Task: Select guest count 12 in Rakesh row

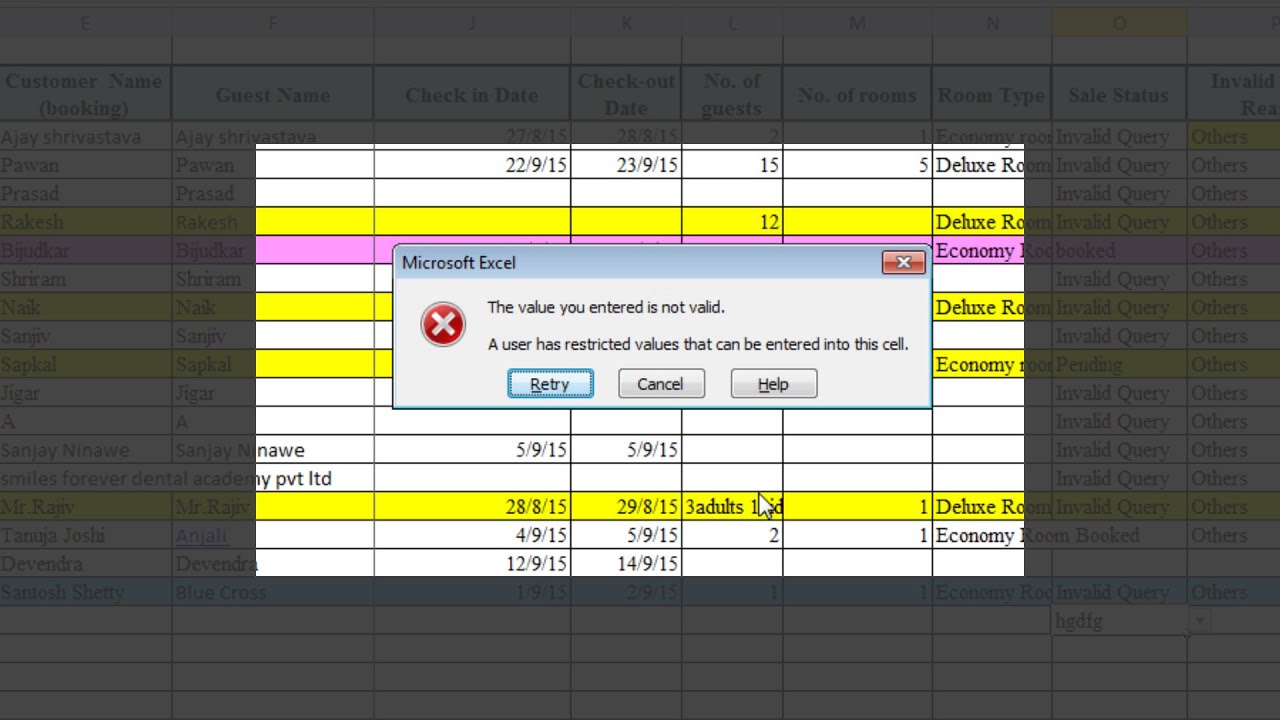Action: (x=732, y=222)
